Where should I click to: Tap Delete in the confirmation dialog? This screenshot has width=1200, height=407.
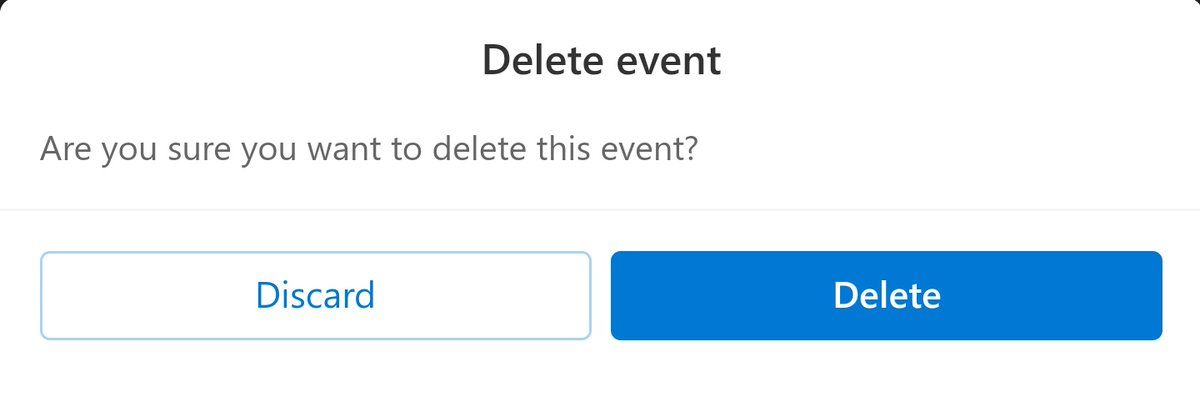click(x=886, y=296)
